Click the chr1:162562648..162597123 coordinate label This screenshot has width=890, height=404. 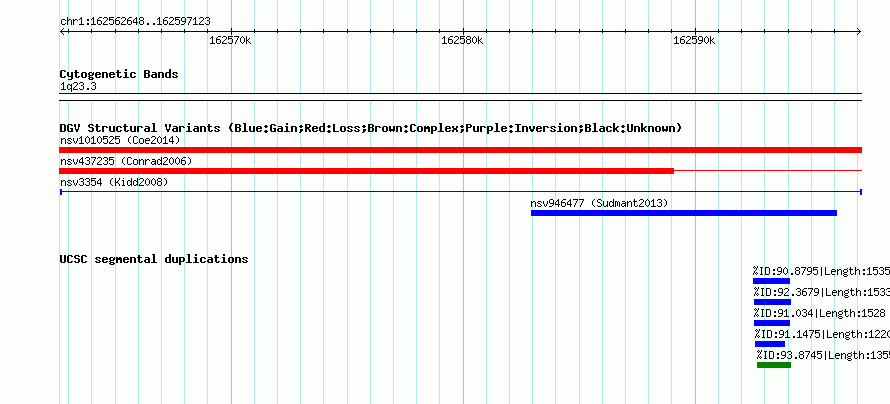[135, 22]
